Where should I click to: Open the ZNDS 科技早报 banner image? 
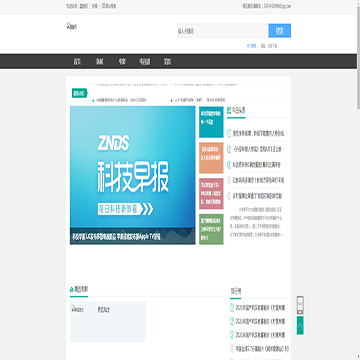coord(133,175)
